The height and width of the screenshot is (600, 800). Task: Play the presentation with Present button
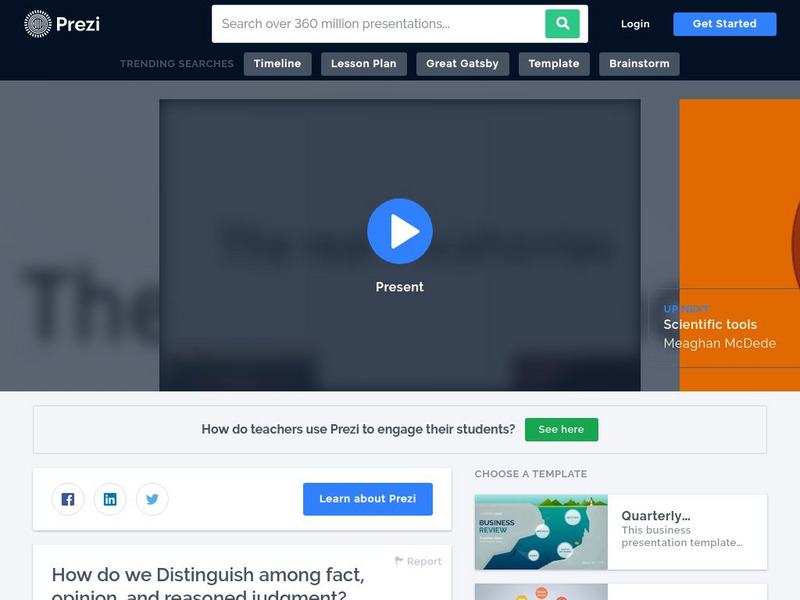pos(400,231)
